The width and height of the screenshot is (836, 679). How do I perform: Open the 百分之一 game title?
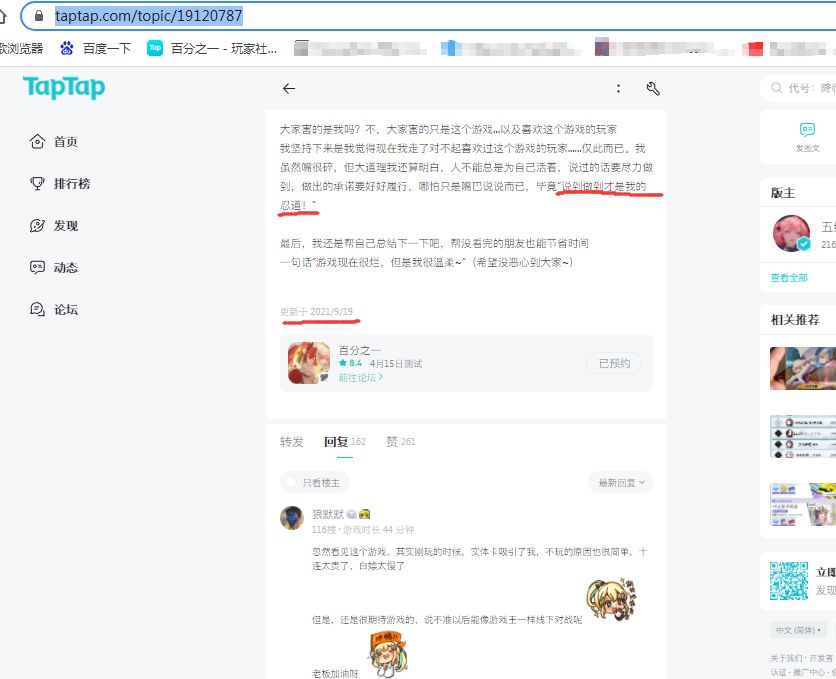[360, 350]
